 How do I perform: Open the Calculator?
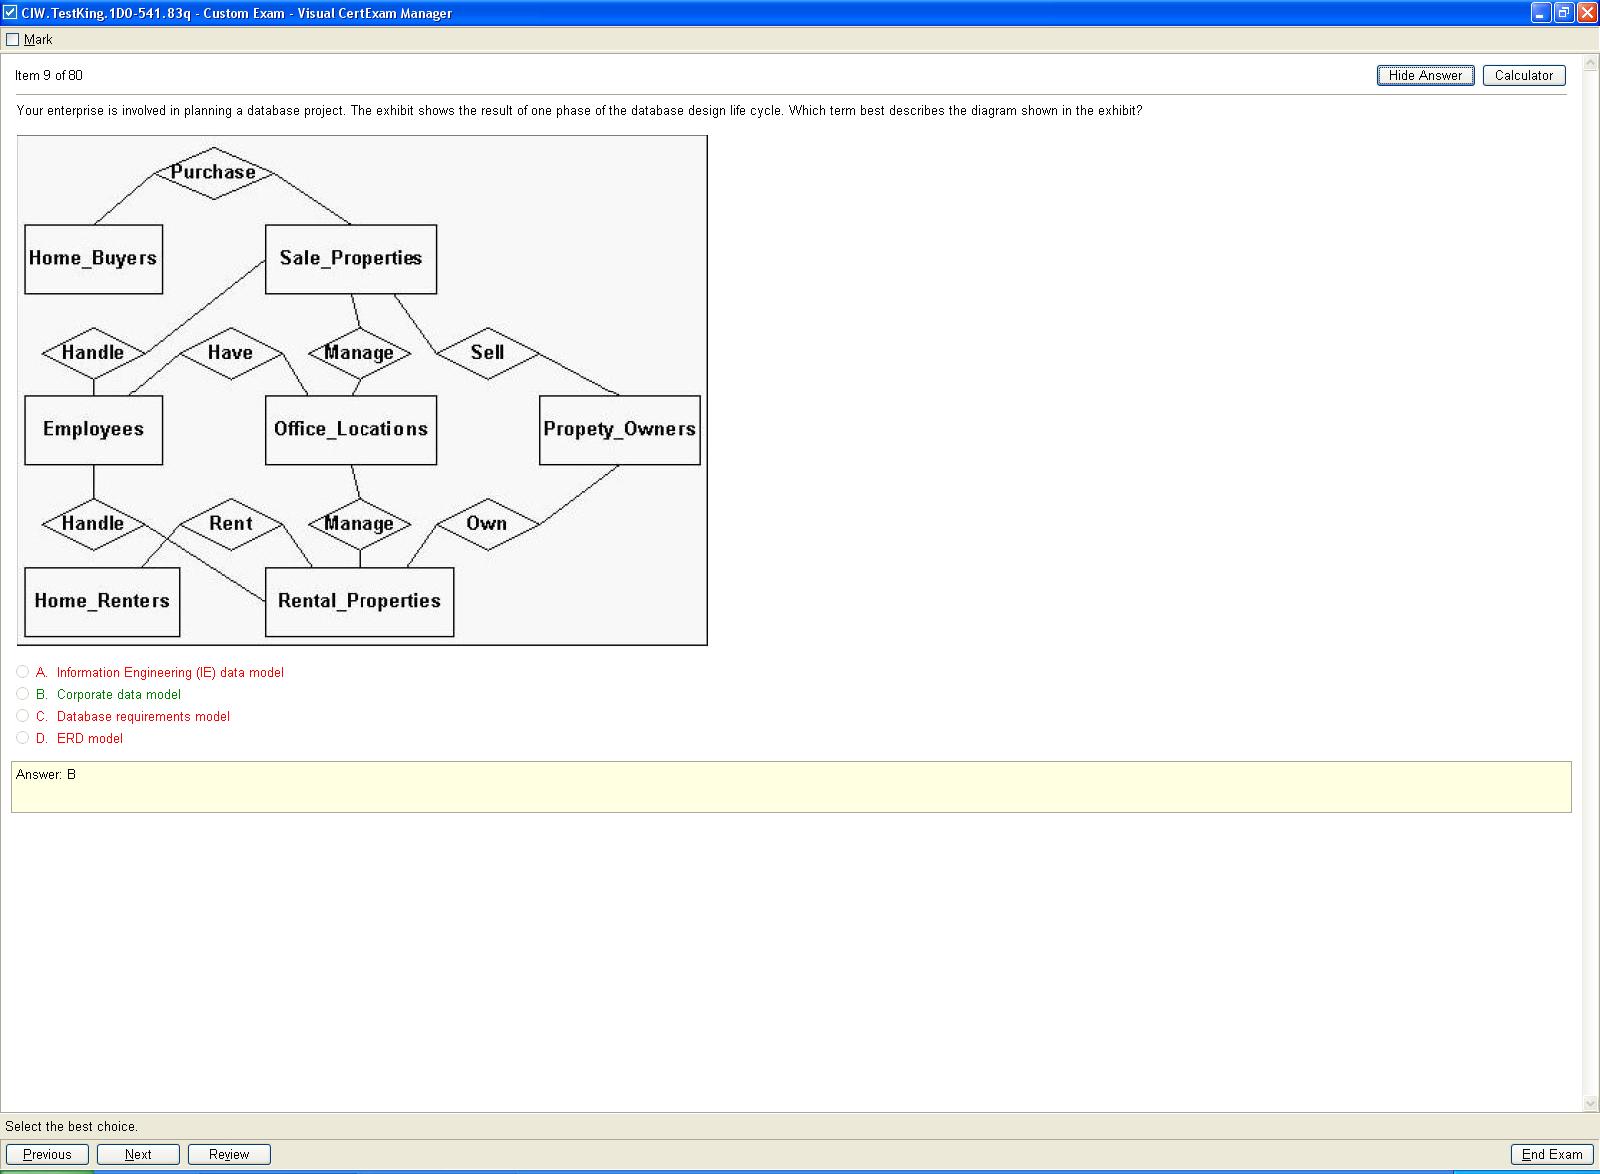tap(1523, 76)
